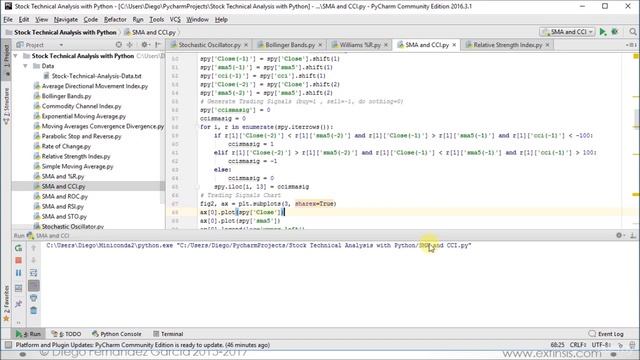The image size is (640, 360).
Task: Open the TODO tool window
Action: click(67, 334)
